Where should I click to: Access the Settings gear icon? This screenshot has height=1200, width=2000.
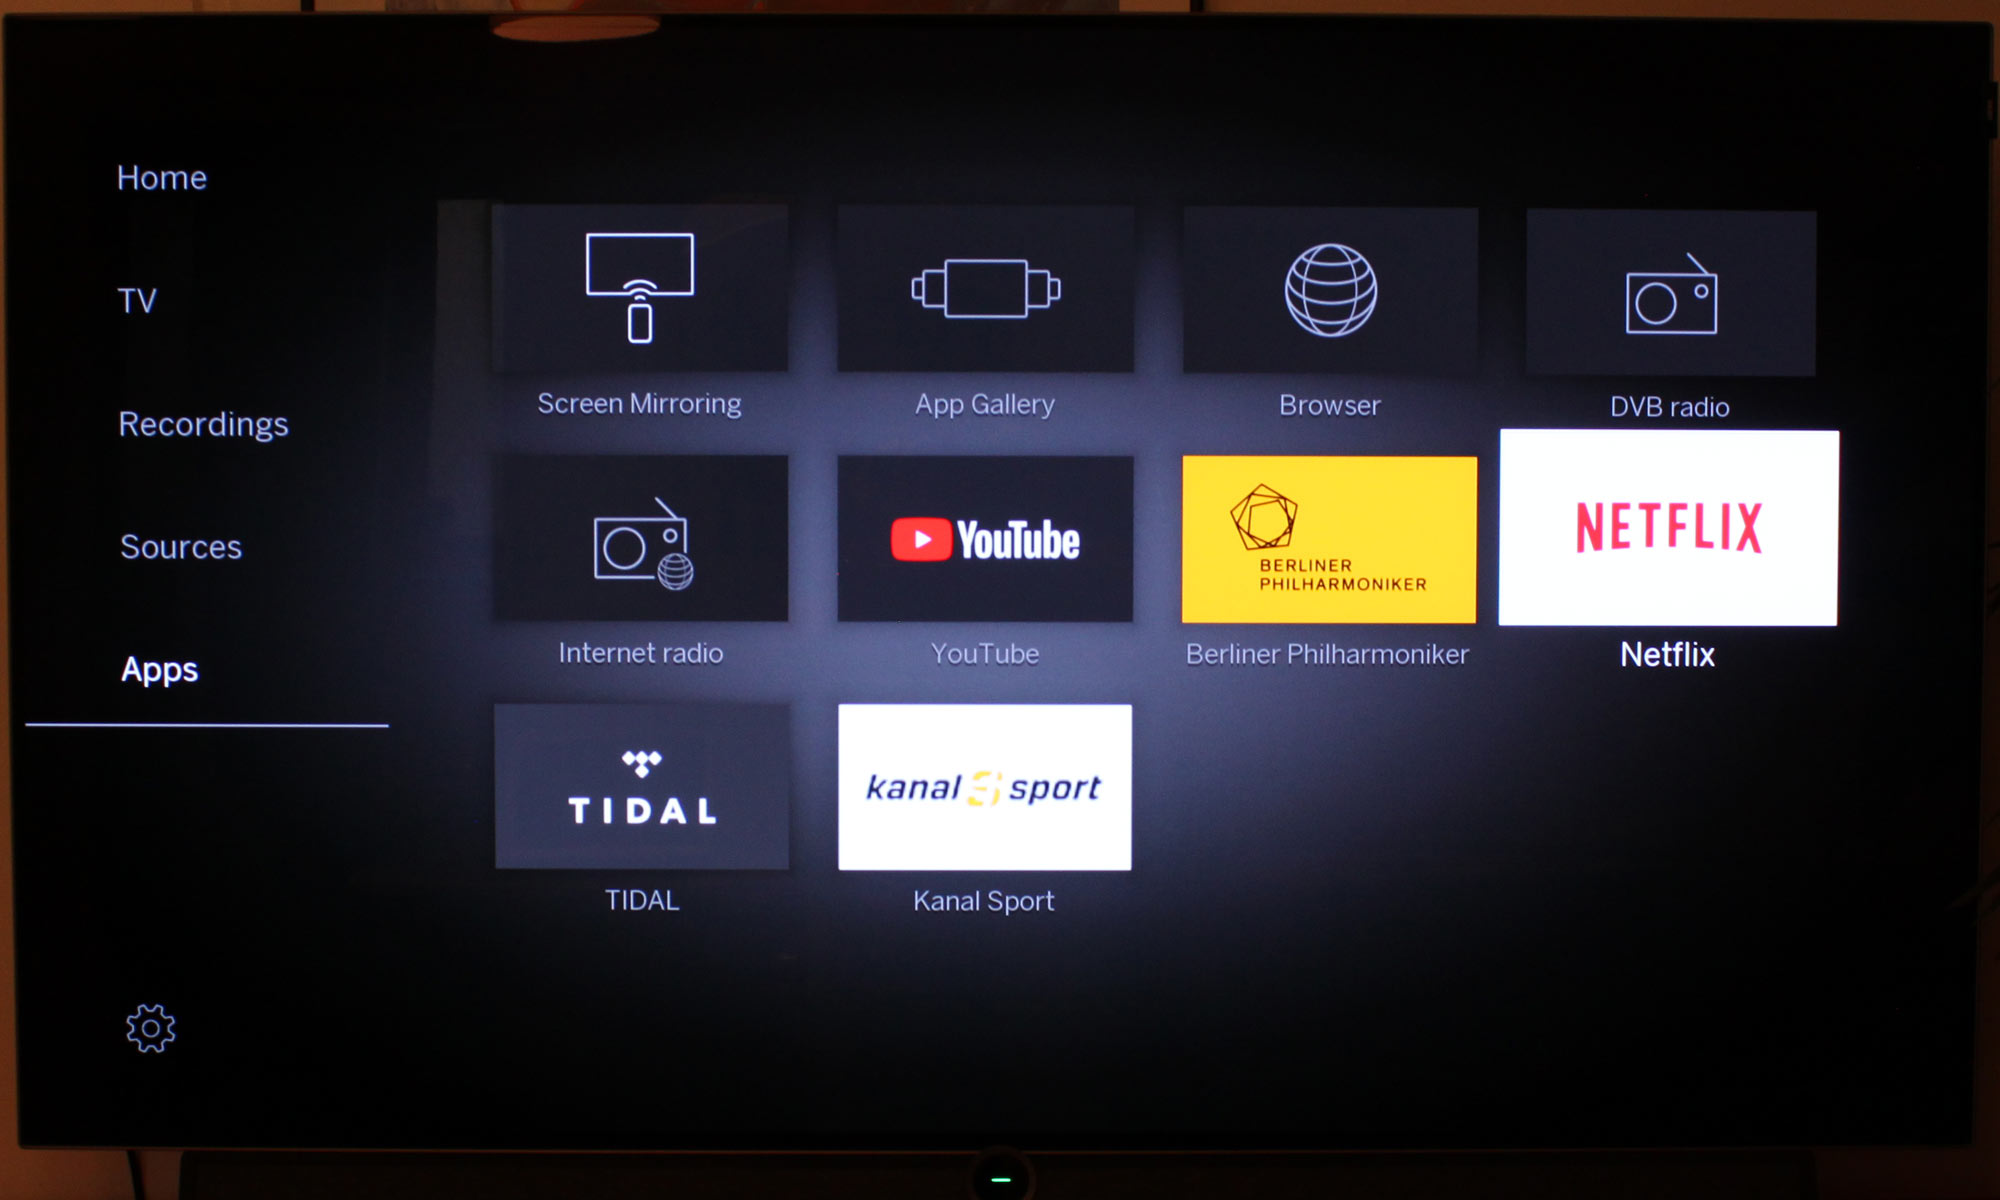[150, 1029]
